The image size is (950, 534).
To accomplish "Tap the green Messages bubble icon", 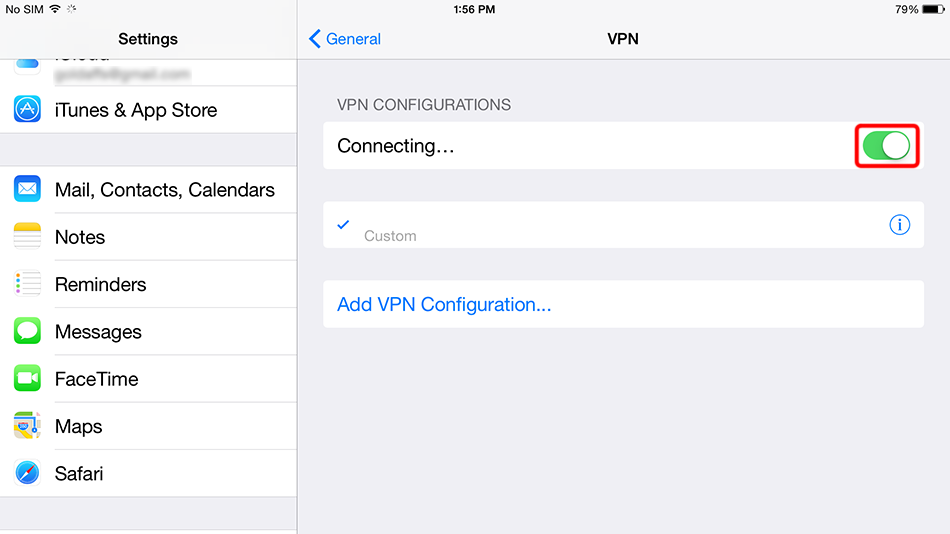I will 28,331.
